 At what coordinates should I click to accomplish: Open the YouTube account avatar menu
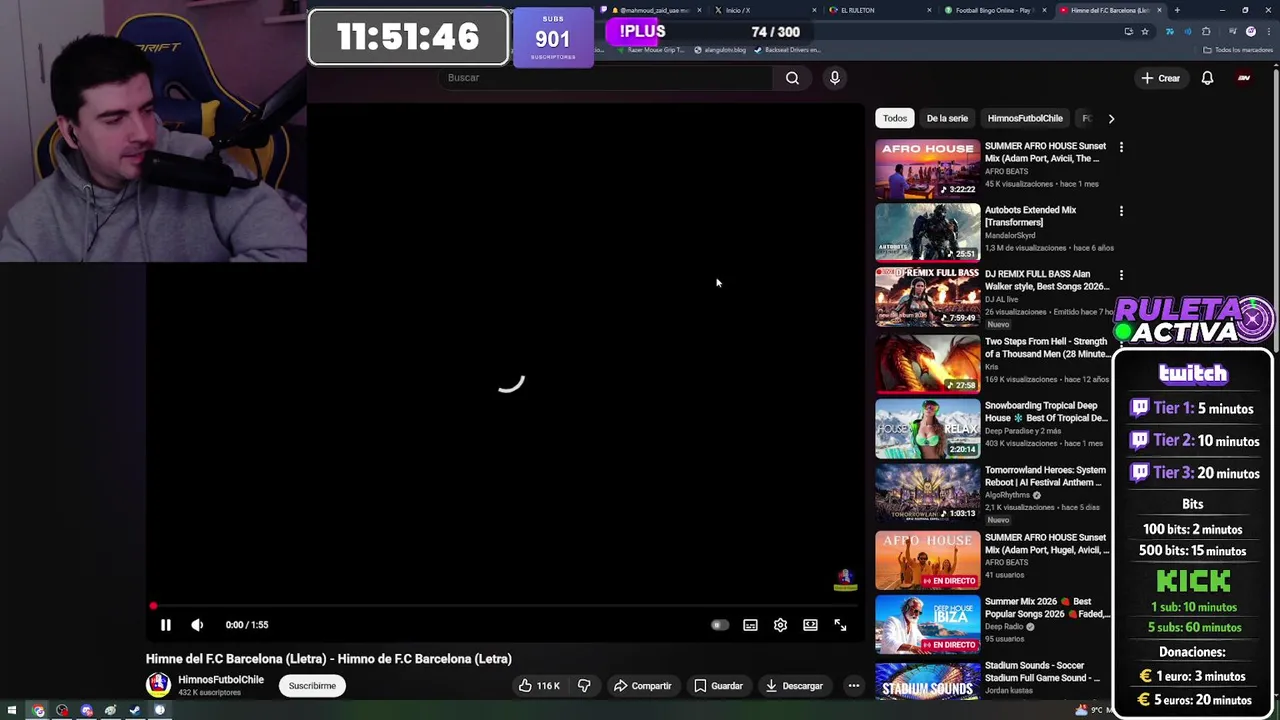[1244, 78]
